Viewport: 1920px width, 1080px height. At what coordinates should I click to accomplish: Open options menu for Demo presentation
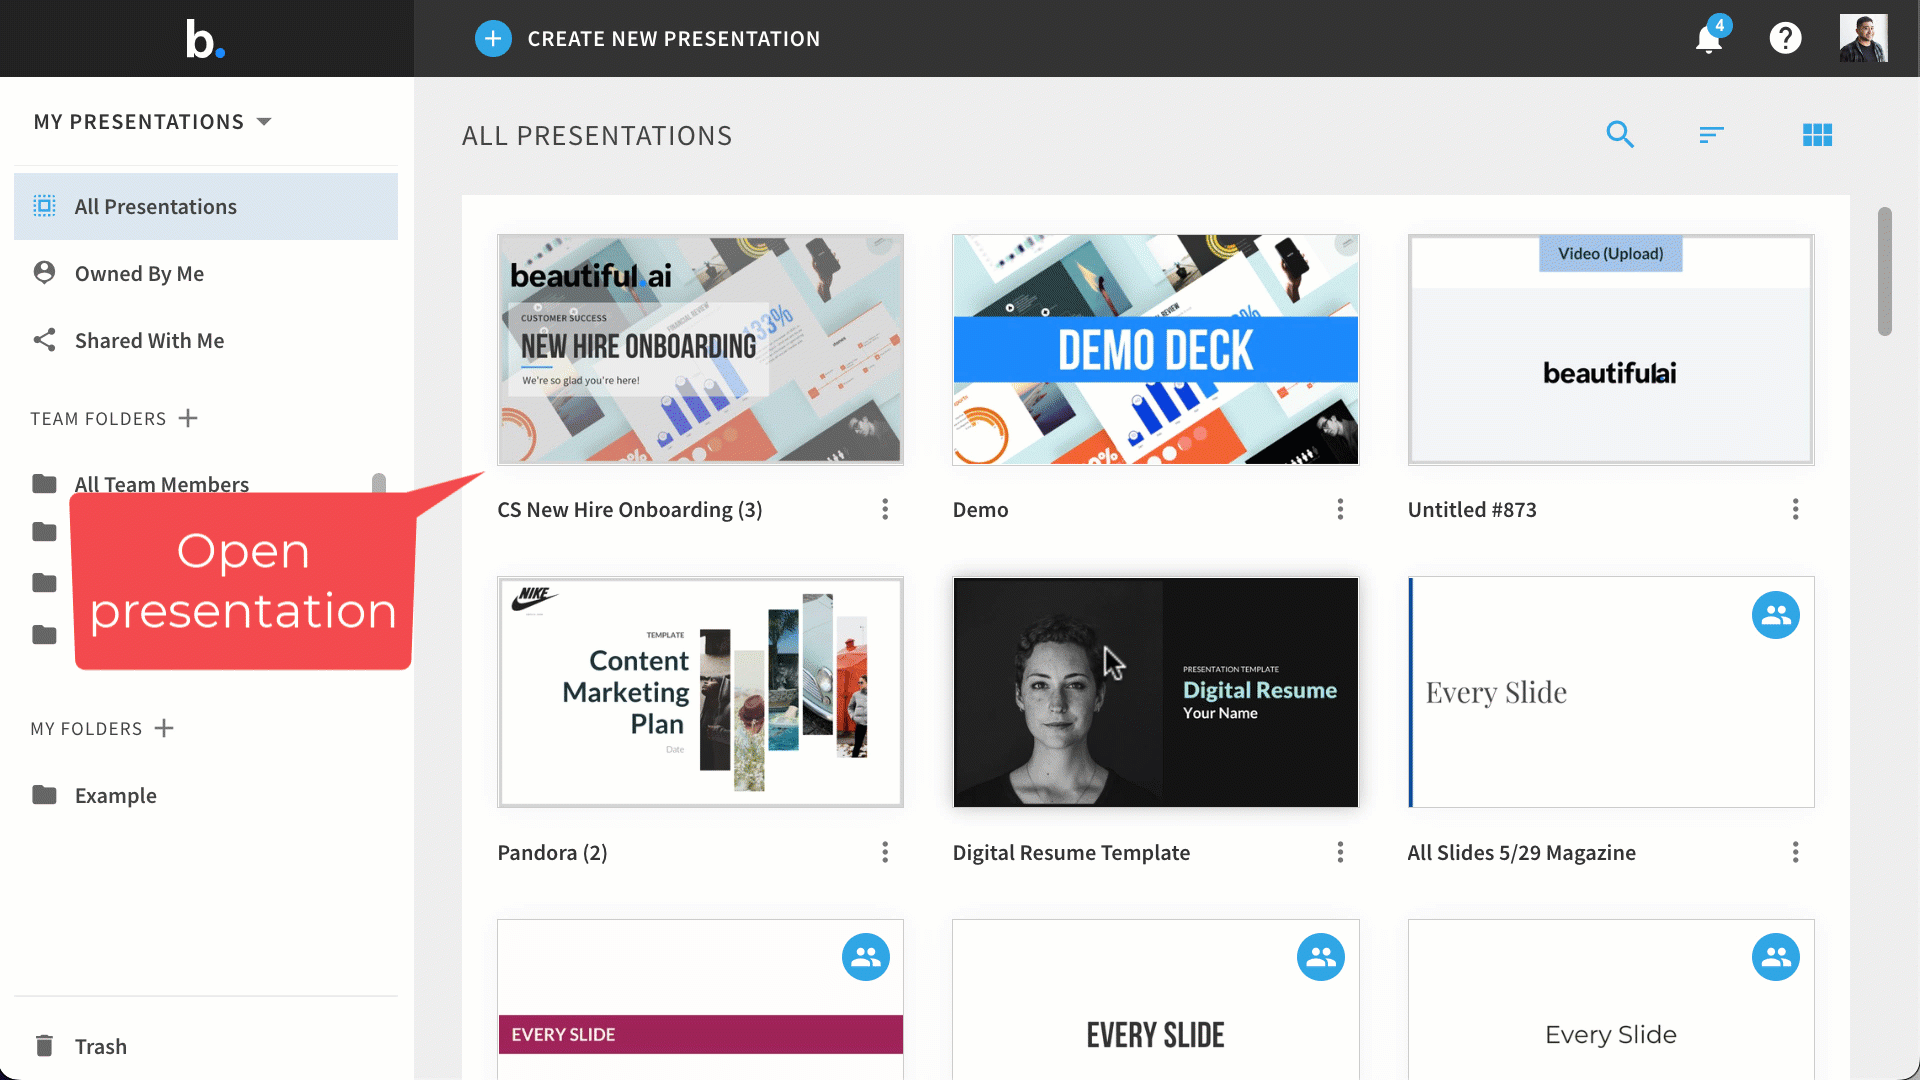pos(1340,510)
